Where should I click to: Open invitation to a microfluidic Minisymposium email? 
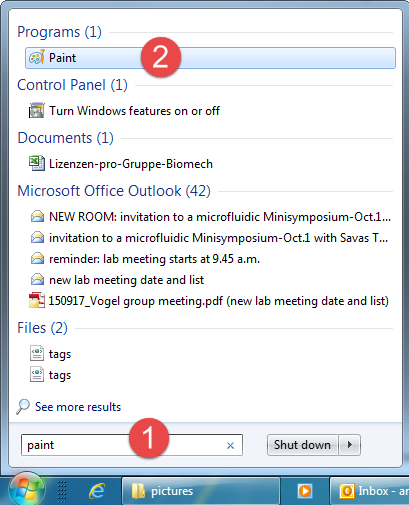218,238
